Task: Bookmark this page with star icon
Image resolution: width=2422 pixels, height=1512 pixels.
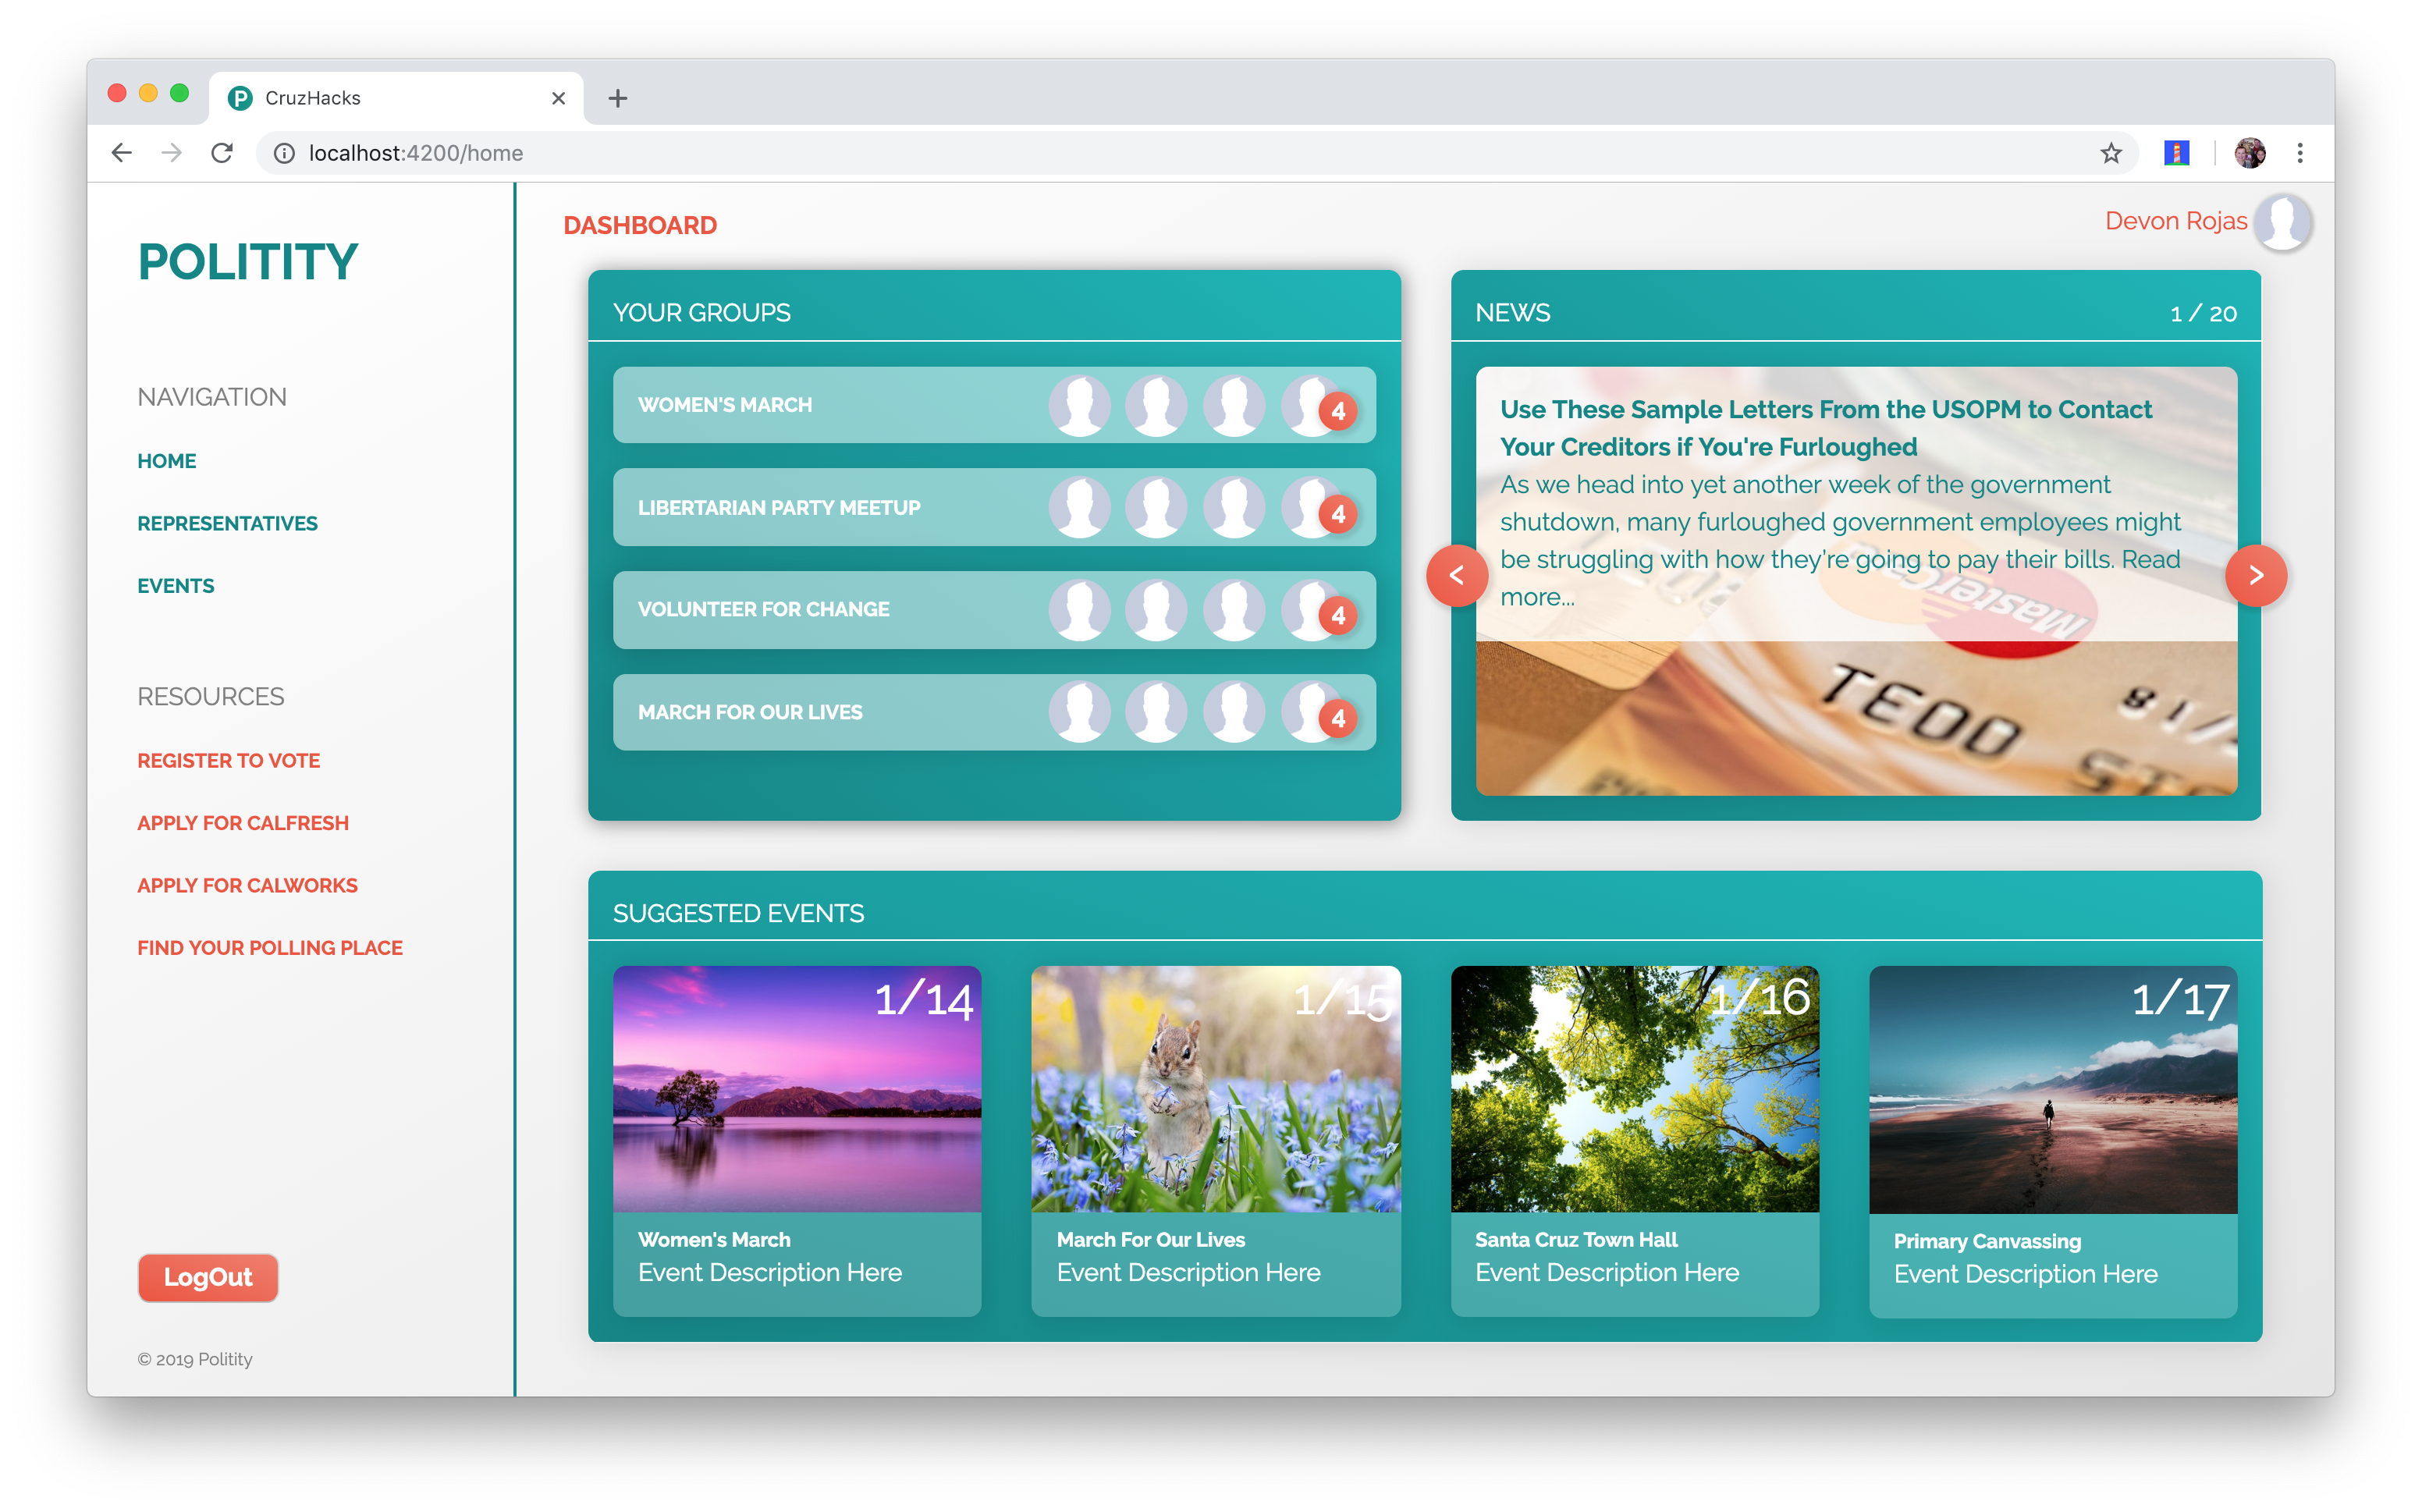Action: click(x=2110, y=153)
